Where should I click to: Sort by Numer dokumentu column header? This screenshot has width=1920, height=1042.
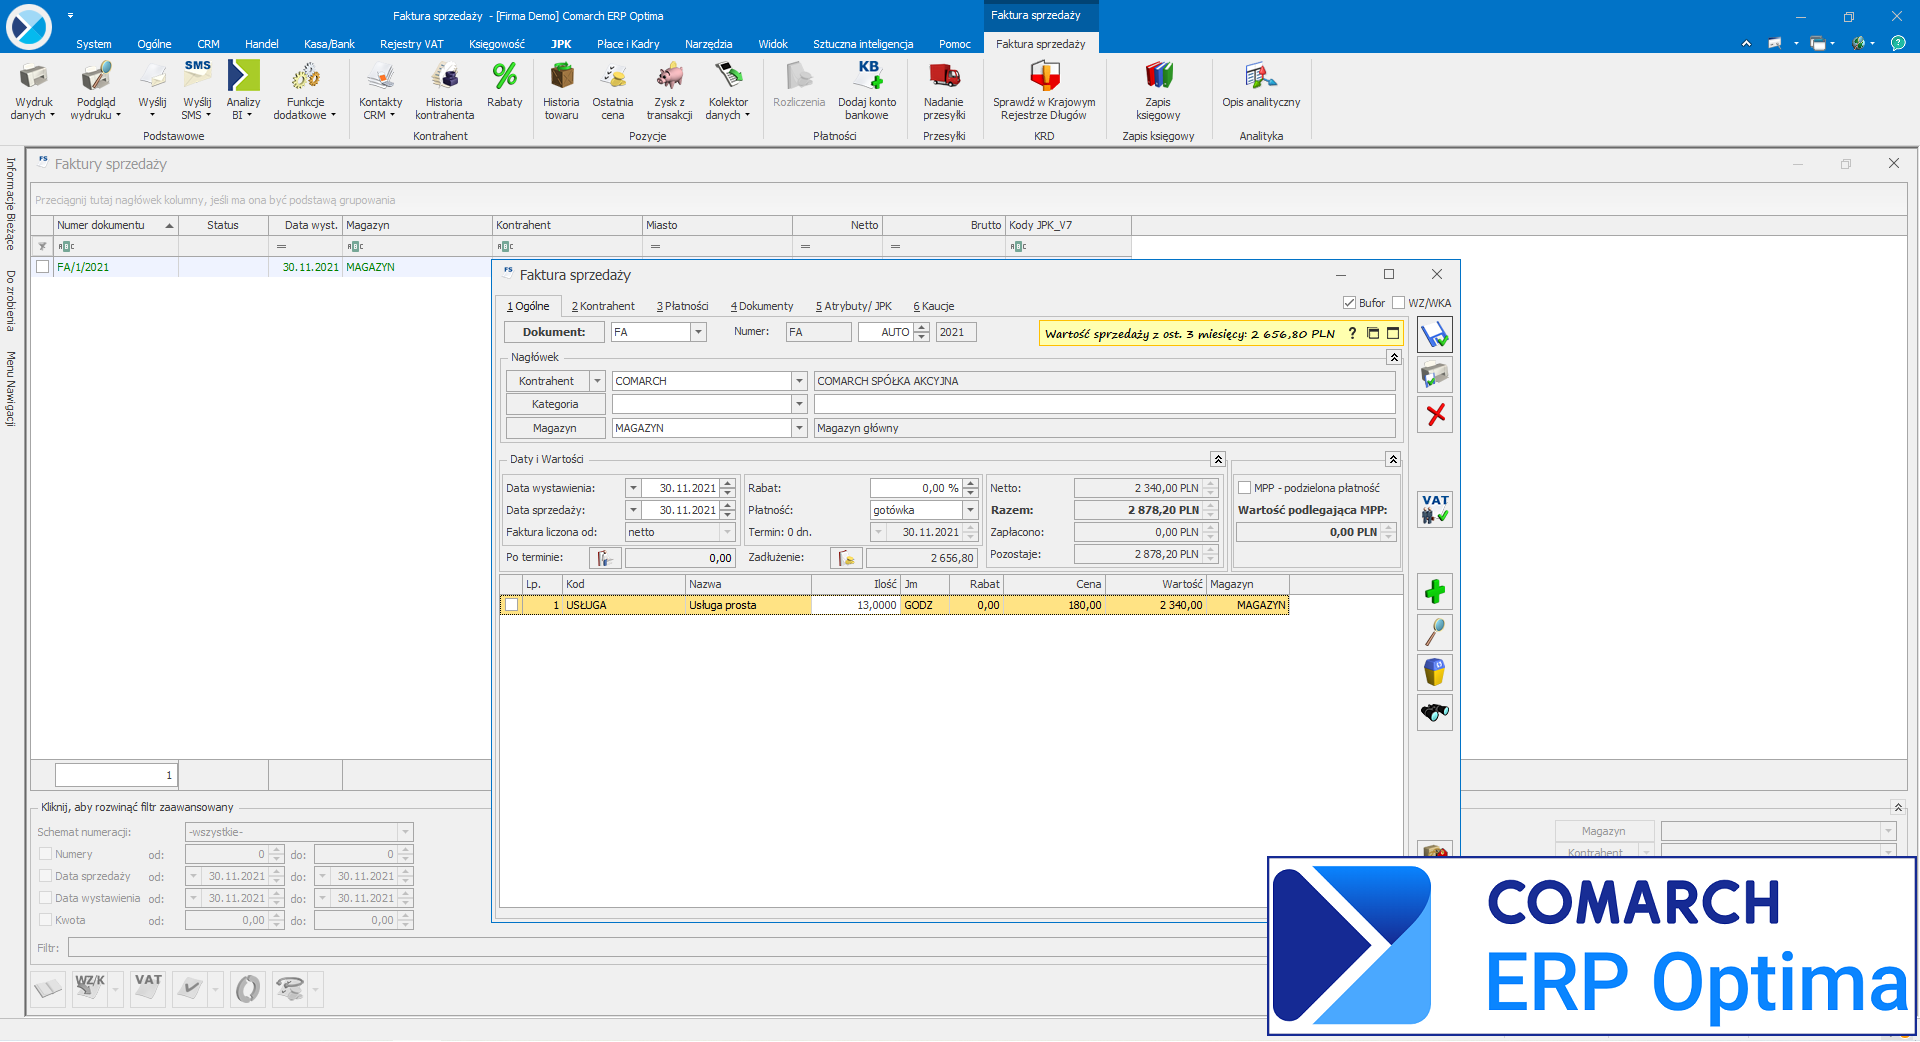pos(115,225)
